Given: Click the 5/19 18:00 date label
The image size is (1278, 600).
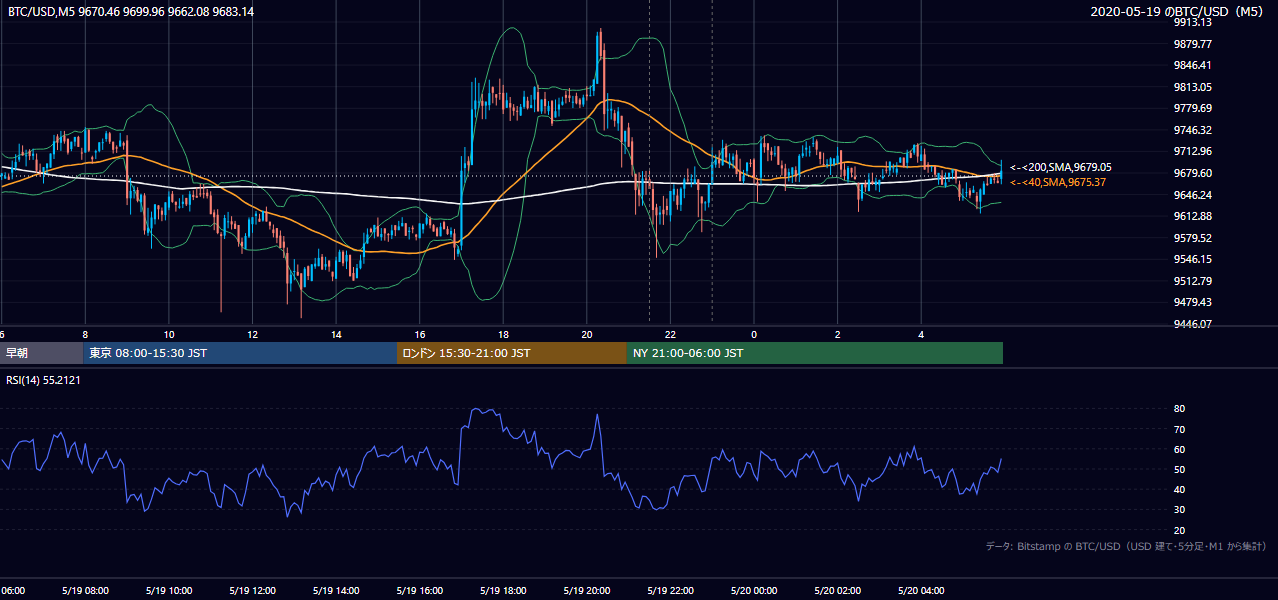Looking at the screenshot, I should [x=503, y=591].
